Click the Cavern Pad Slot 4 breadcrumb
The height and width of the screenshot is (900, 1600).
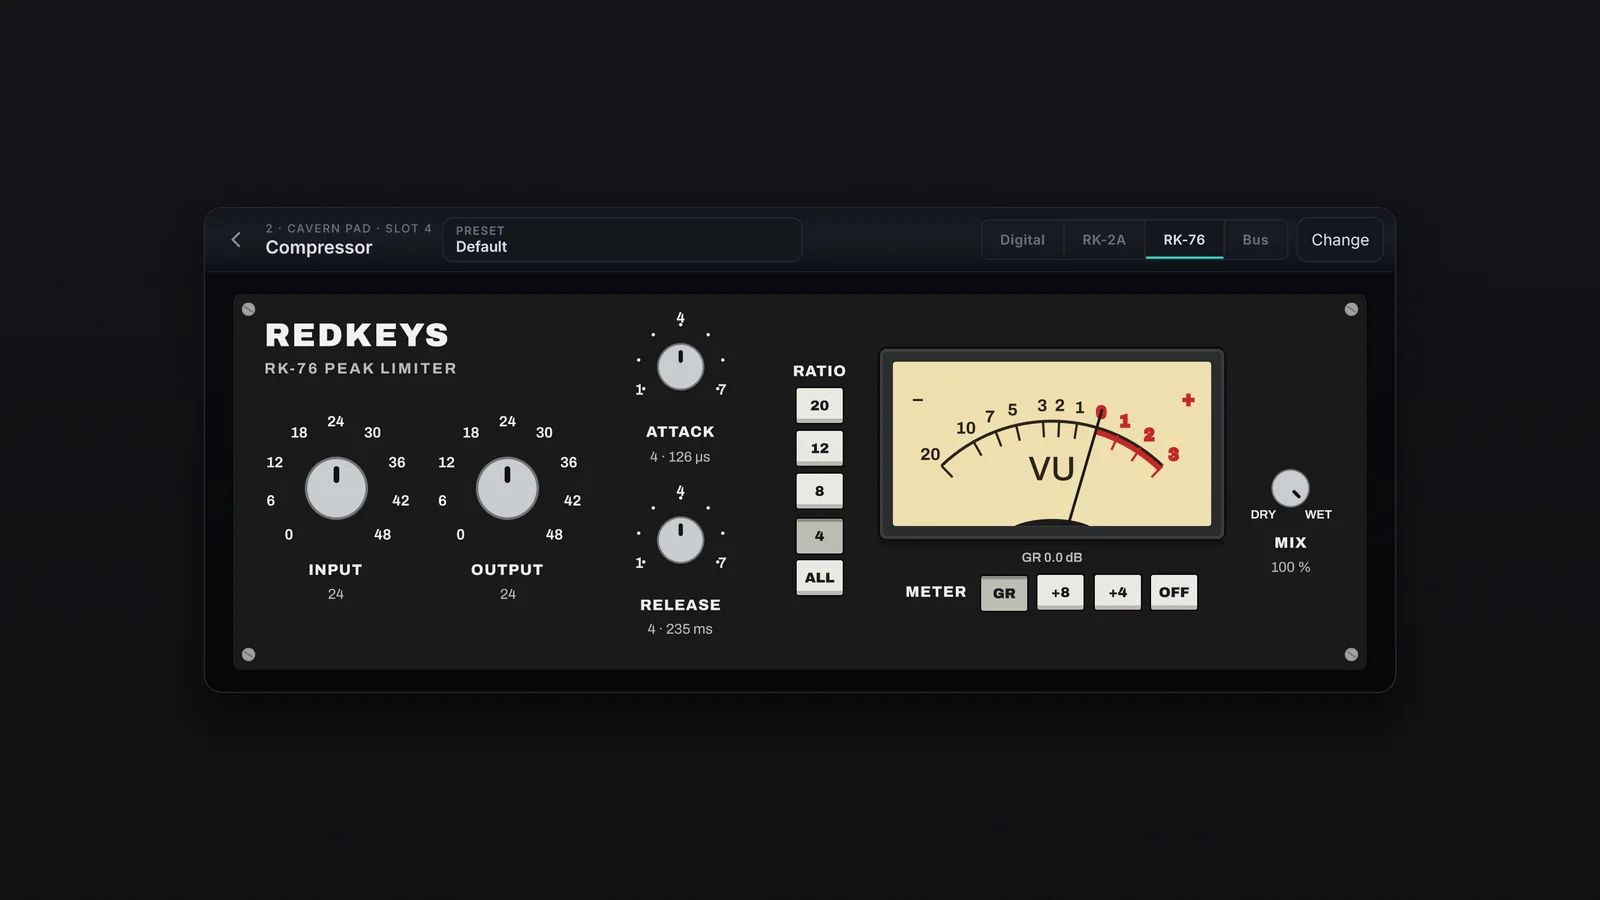[348, 229]
